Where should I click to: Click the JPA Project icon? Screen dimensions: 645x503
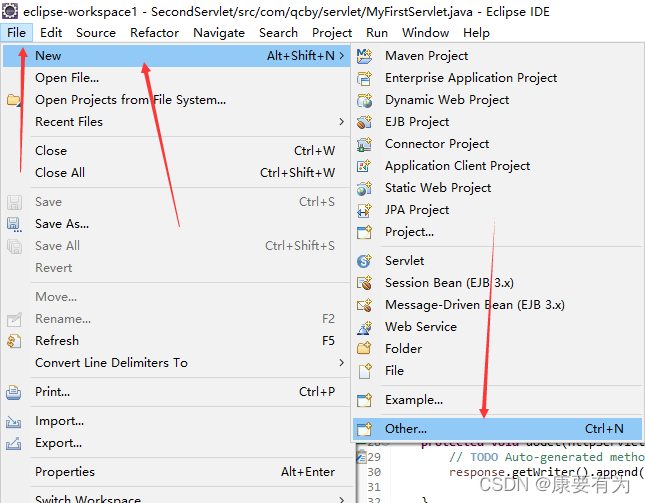[x=364, y=210]
